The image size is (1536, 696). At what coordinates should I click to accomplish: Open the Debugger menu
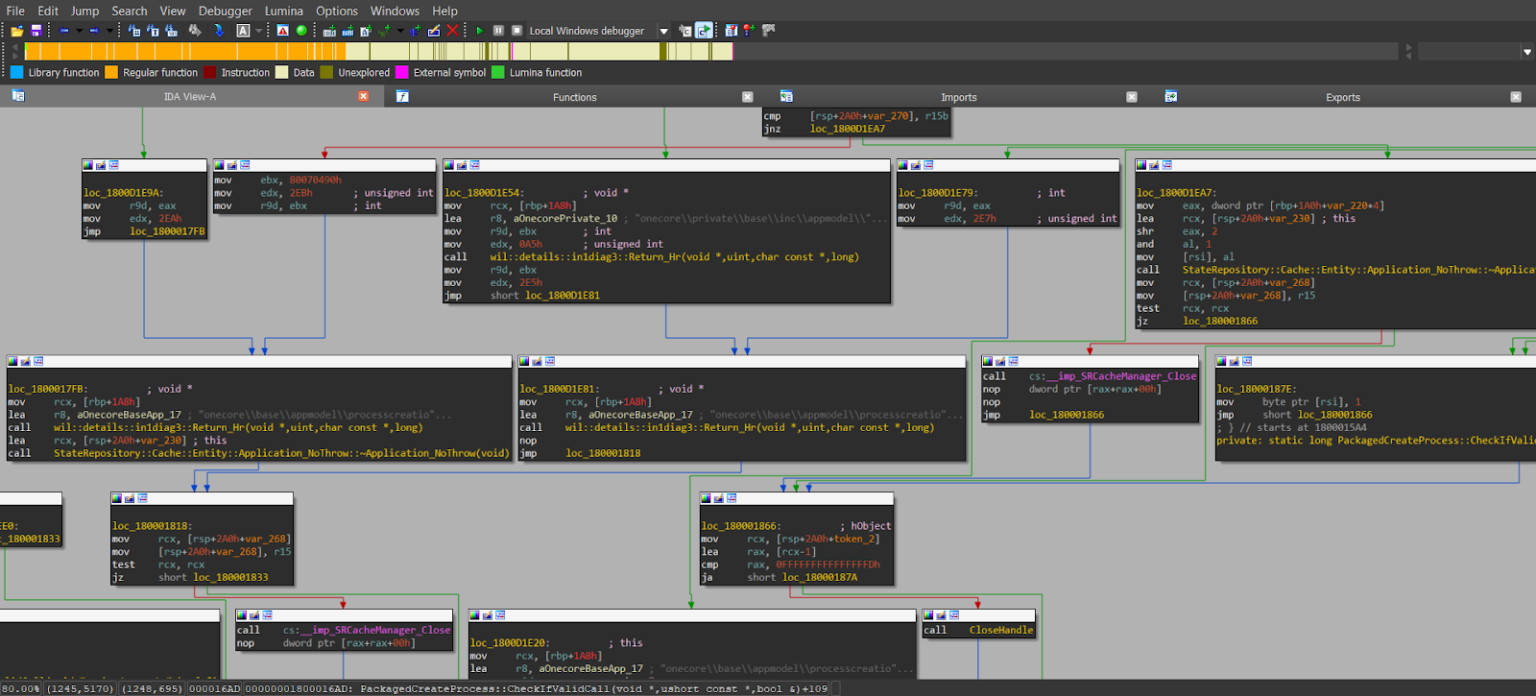click(225, 10)
